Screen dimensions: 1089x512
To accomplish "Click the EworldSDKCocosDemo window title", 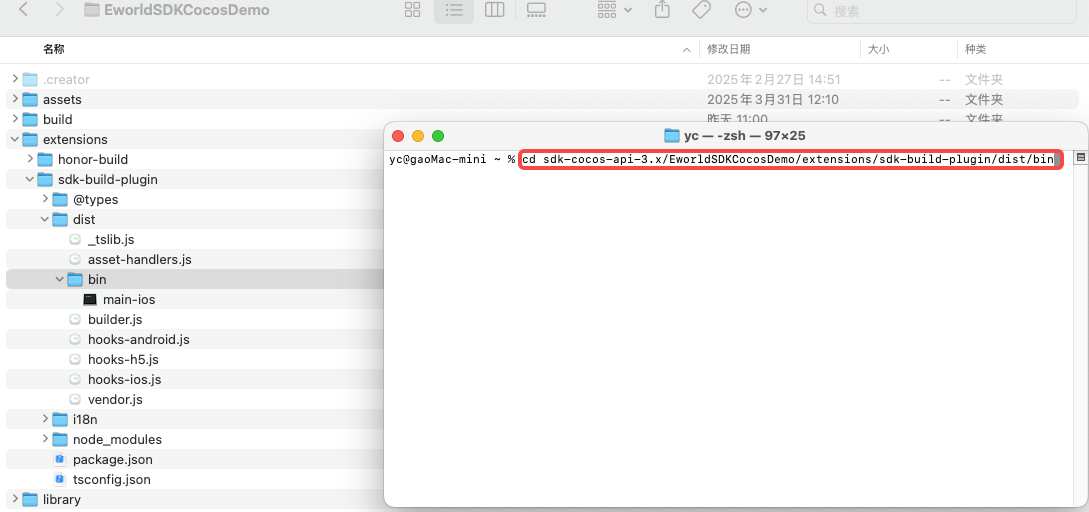I will click(186, 10).
